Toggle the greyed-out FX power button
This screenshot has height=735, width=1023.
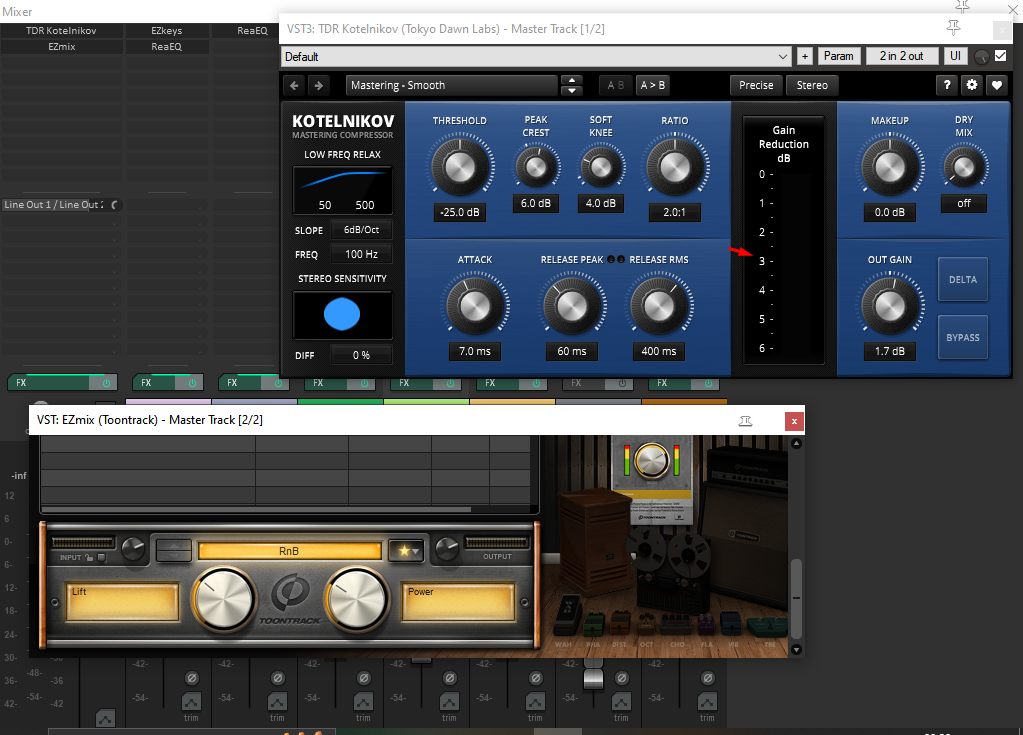(x=622, y=383)
